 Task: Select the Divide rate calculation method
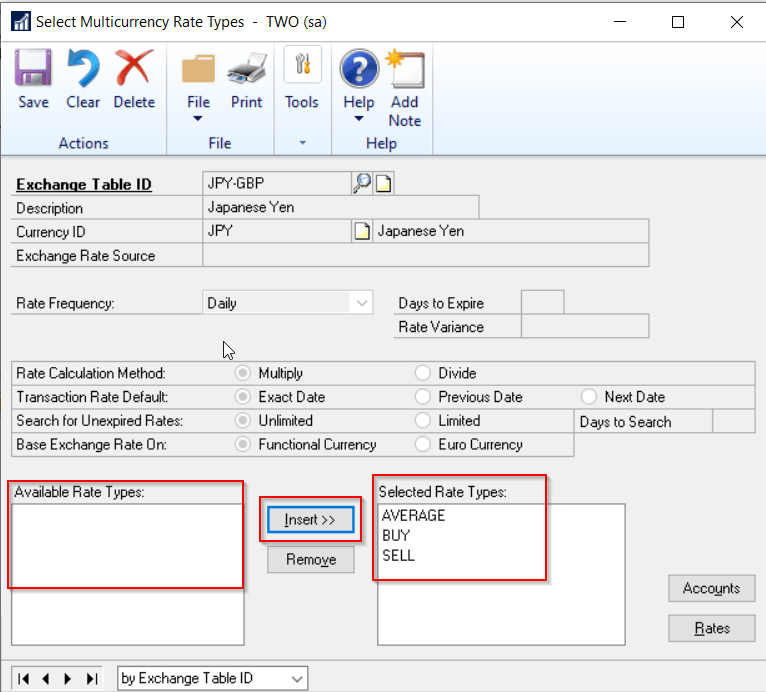422,373
